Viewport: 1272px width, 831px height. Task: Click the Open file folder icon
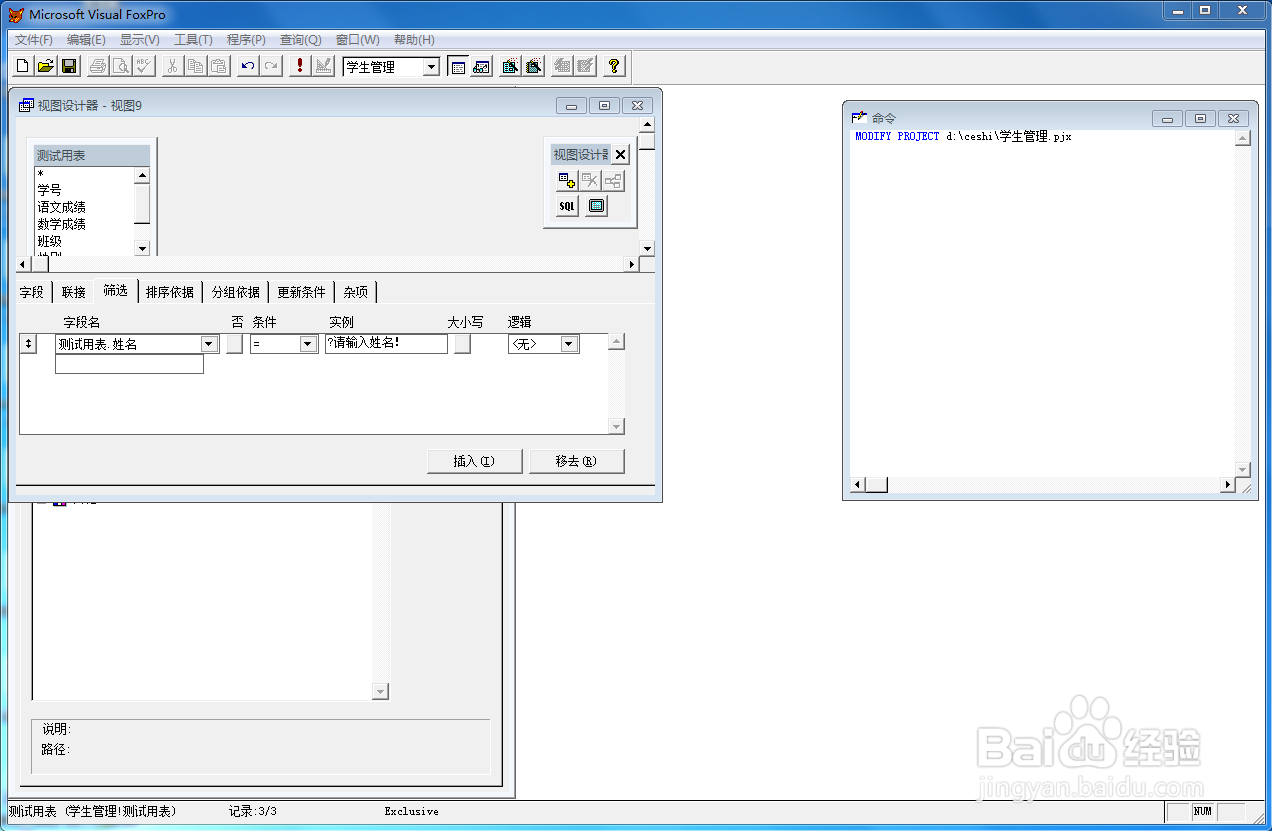(46, 67)
